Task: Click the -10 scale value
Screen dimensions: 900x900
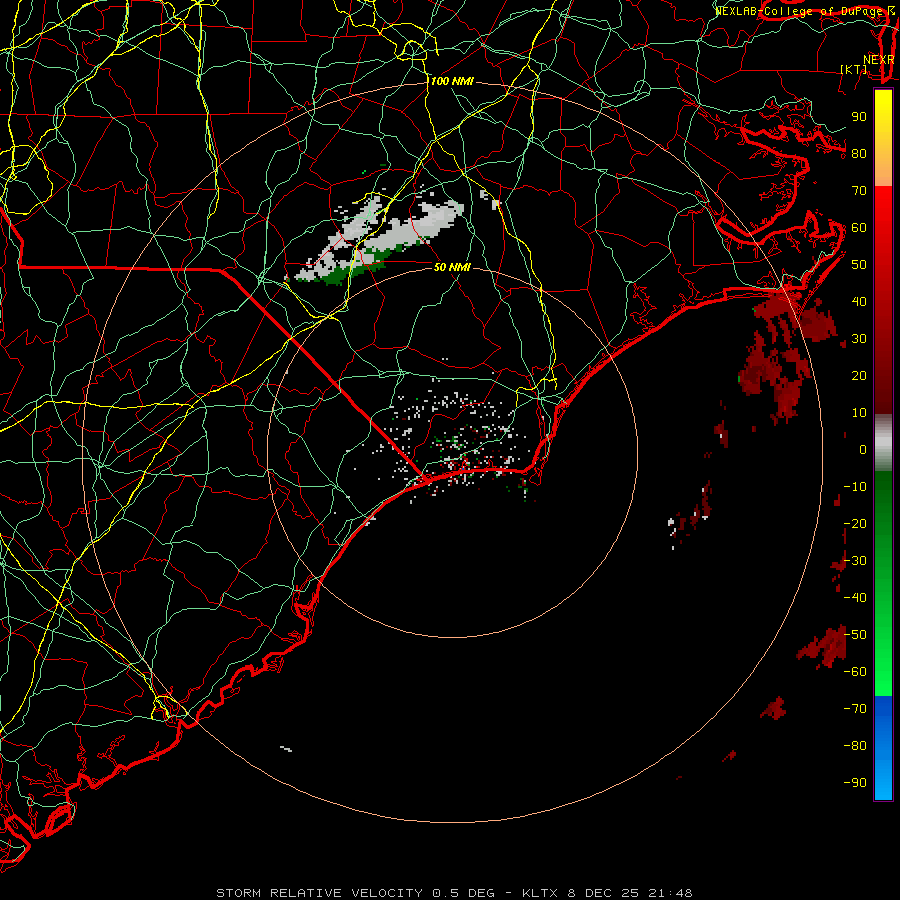Action: click(855, 487)
